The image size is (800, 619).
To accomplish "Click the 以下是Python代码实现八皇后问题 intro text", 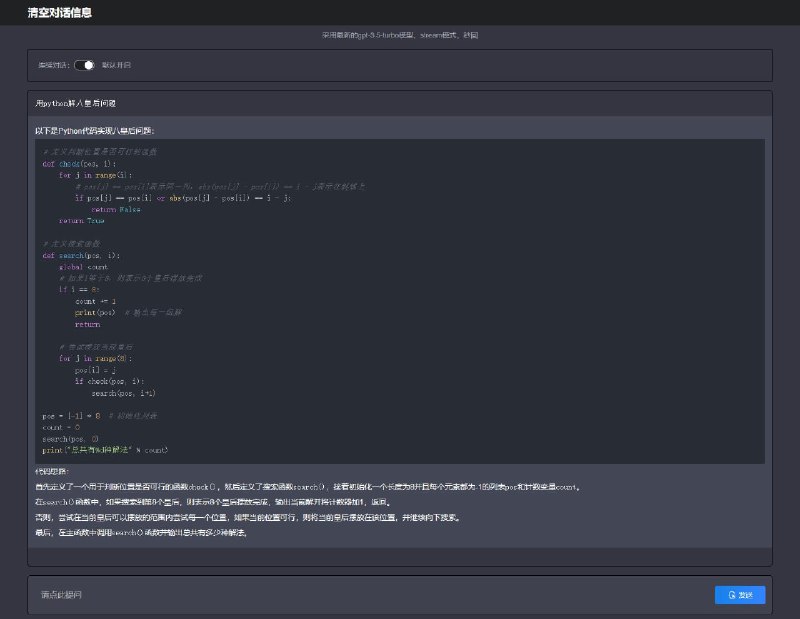I will tap(95, 130).
